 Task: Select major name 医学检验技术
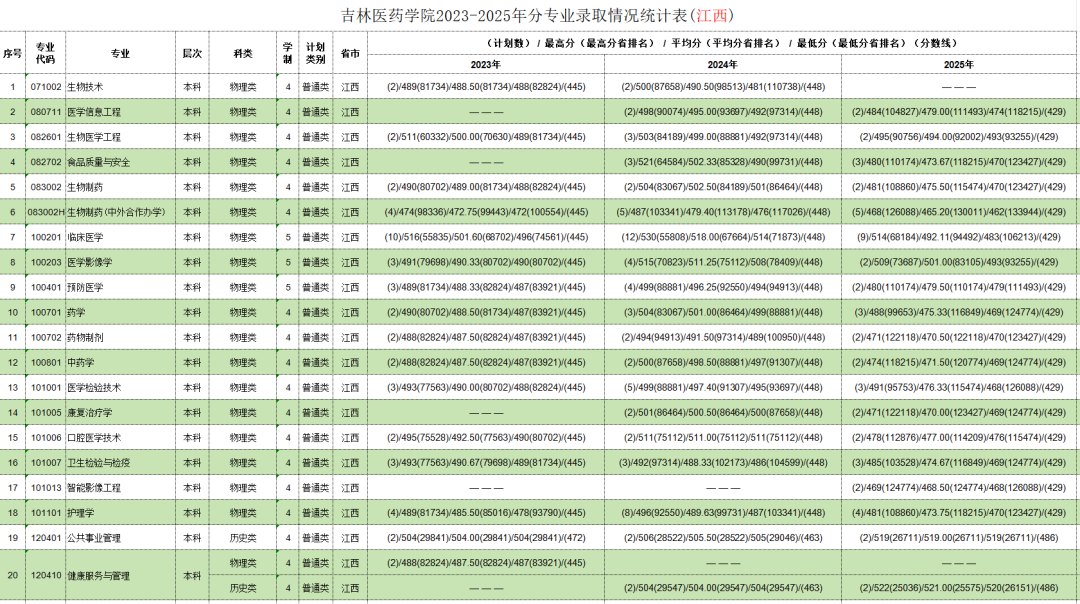(94, 388)
